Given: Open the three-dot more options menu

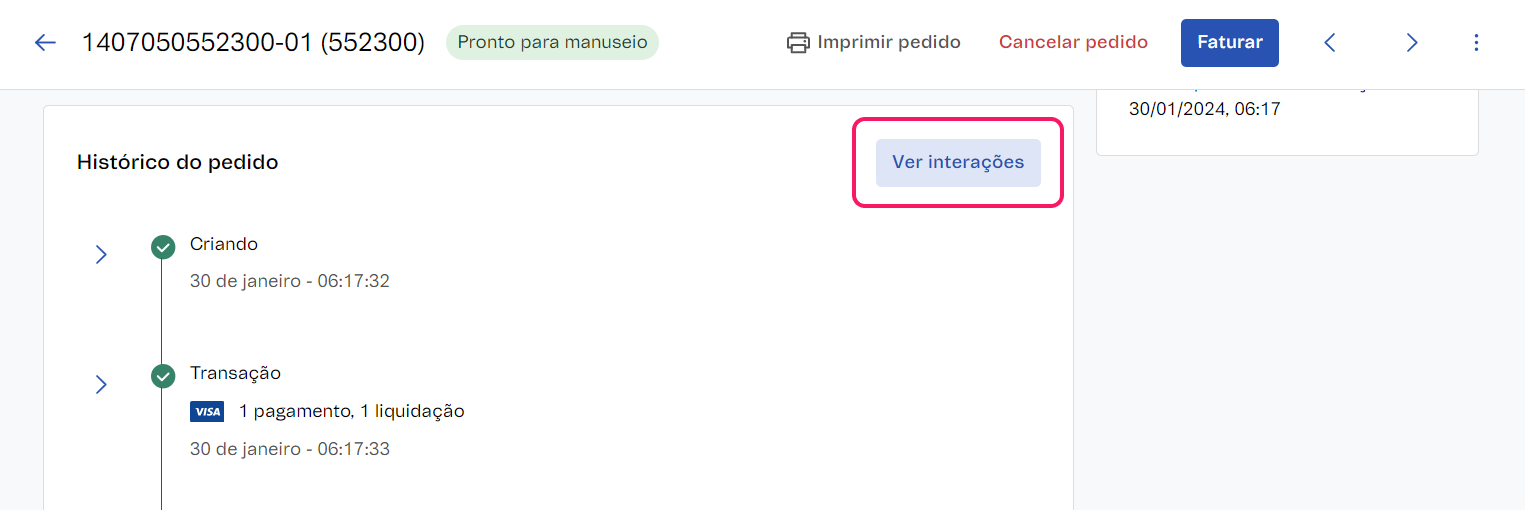Looking at the screenshot, I should click(x=1477, y=42).
